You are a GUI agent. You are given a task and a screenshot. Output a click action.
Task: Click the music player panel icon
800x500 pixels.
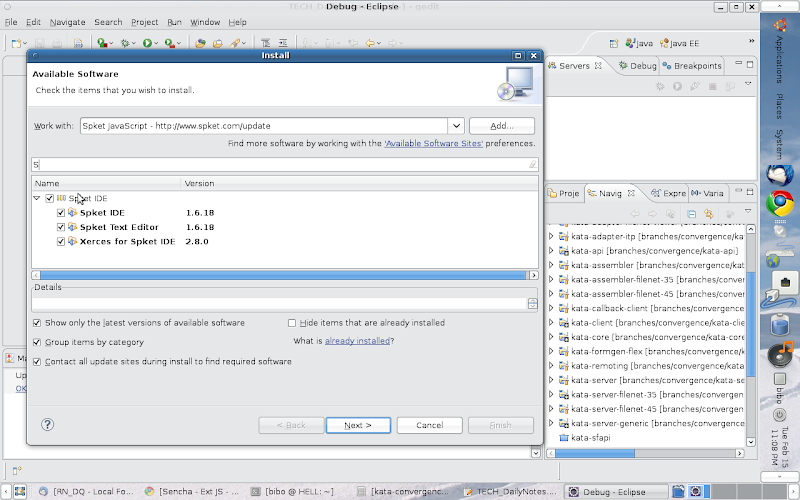[780, 354]
